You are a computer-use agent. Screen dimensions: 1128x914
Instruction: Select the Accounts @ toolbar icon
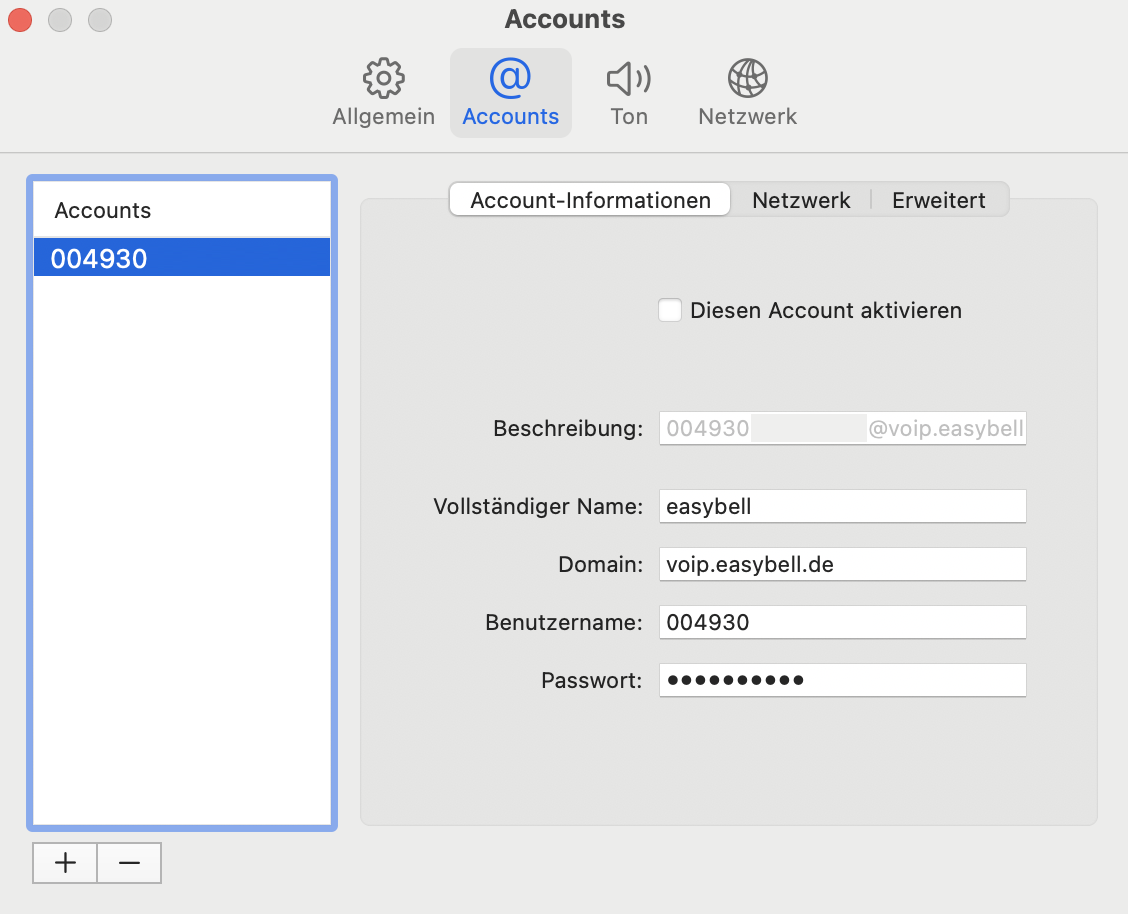510,93
